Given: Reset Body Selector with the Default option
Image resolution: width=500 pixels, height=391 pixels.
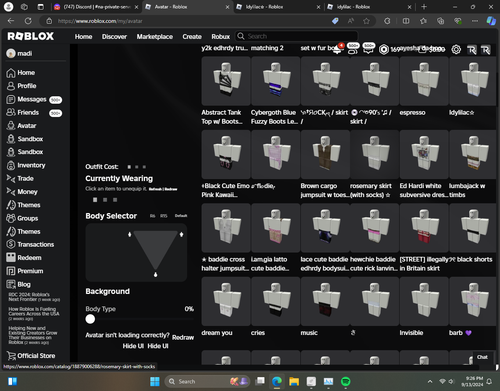Looking at the screenshot, I should click(x=181, y=216).
